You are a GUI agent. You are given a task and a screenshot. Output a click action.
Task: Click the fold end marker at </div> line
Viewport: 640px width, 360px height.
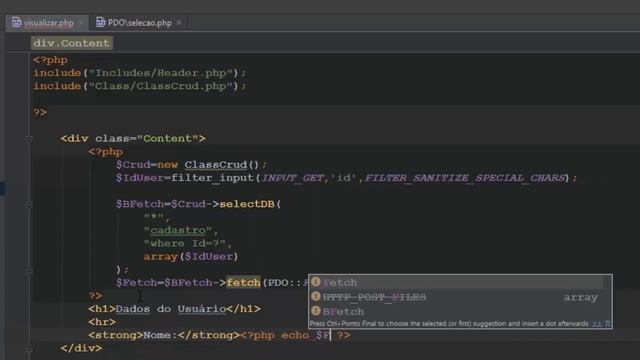pos(29,349)
